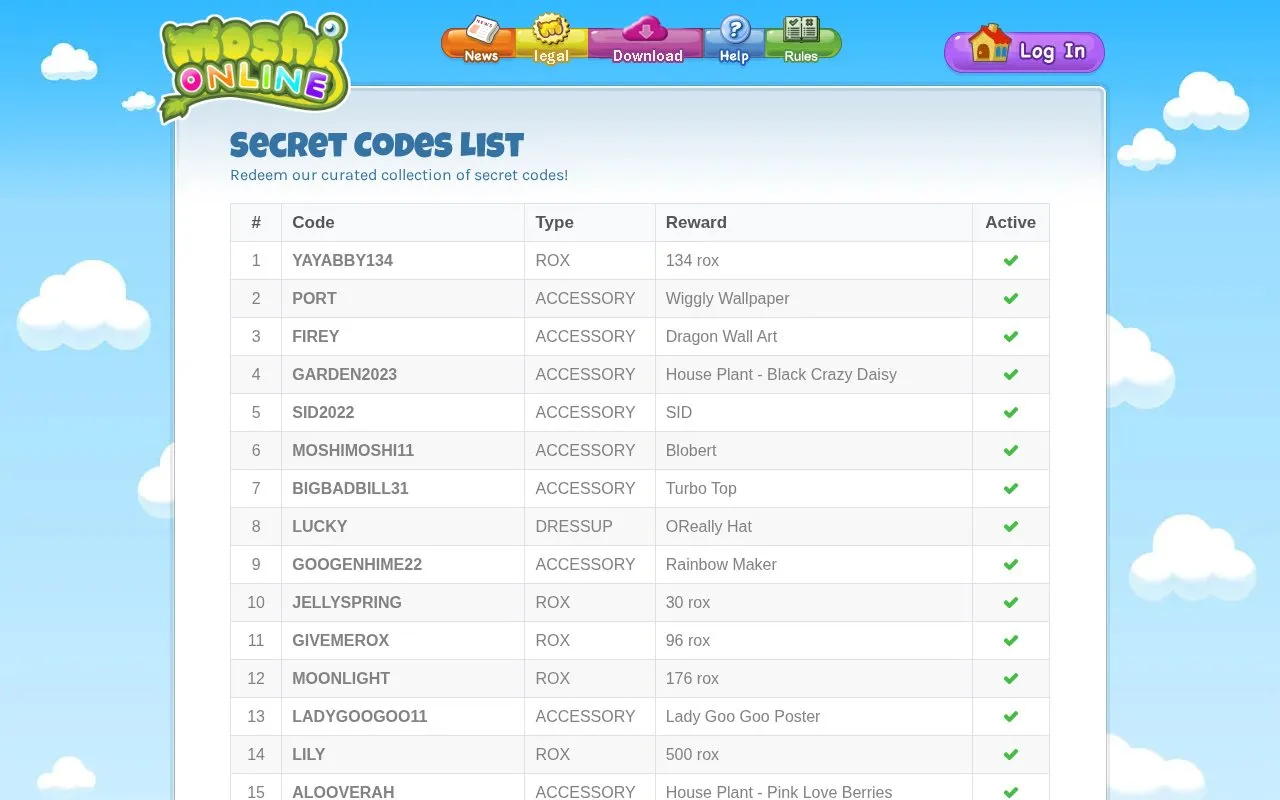This screenshot has height=800, width=1280.
Task: Open the Download nav button
Action: pyautogui.click(x=646, y=42)
